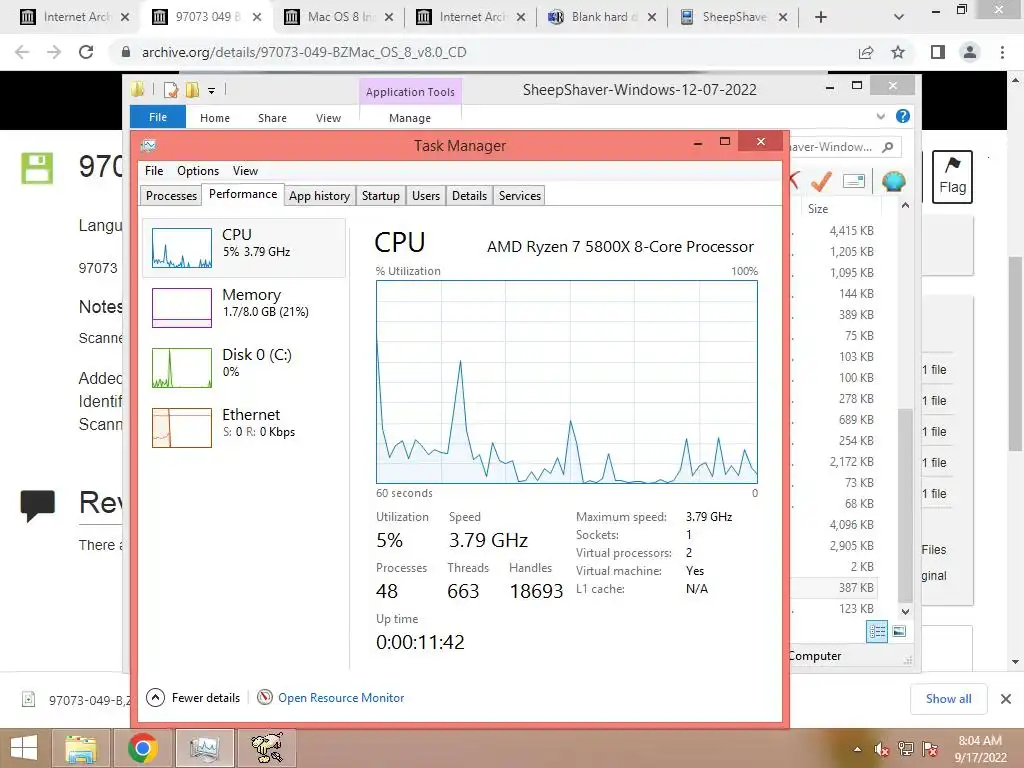Close Chrome downloads bar
1024x768 pixels.
pos(1006,699)
